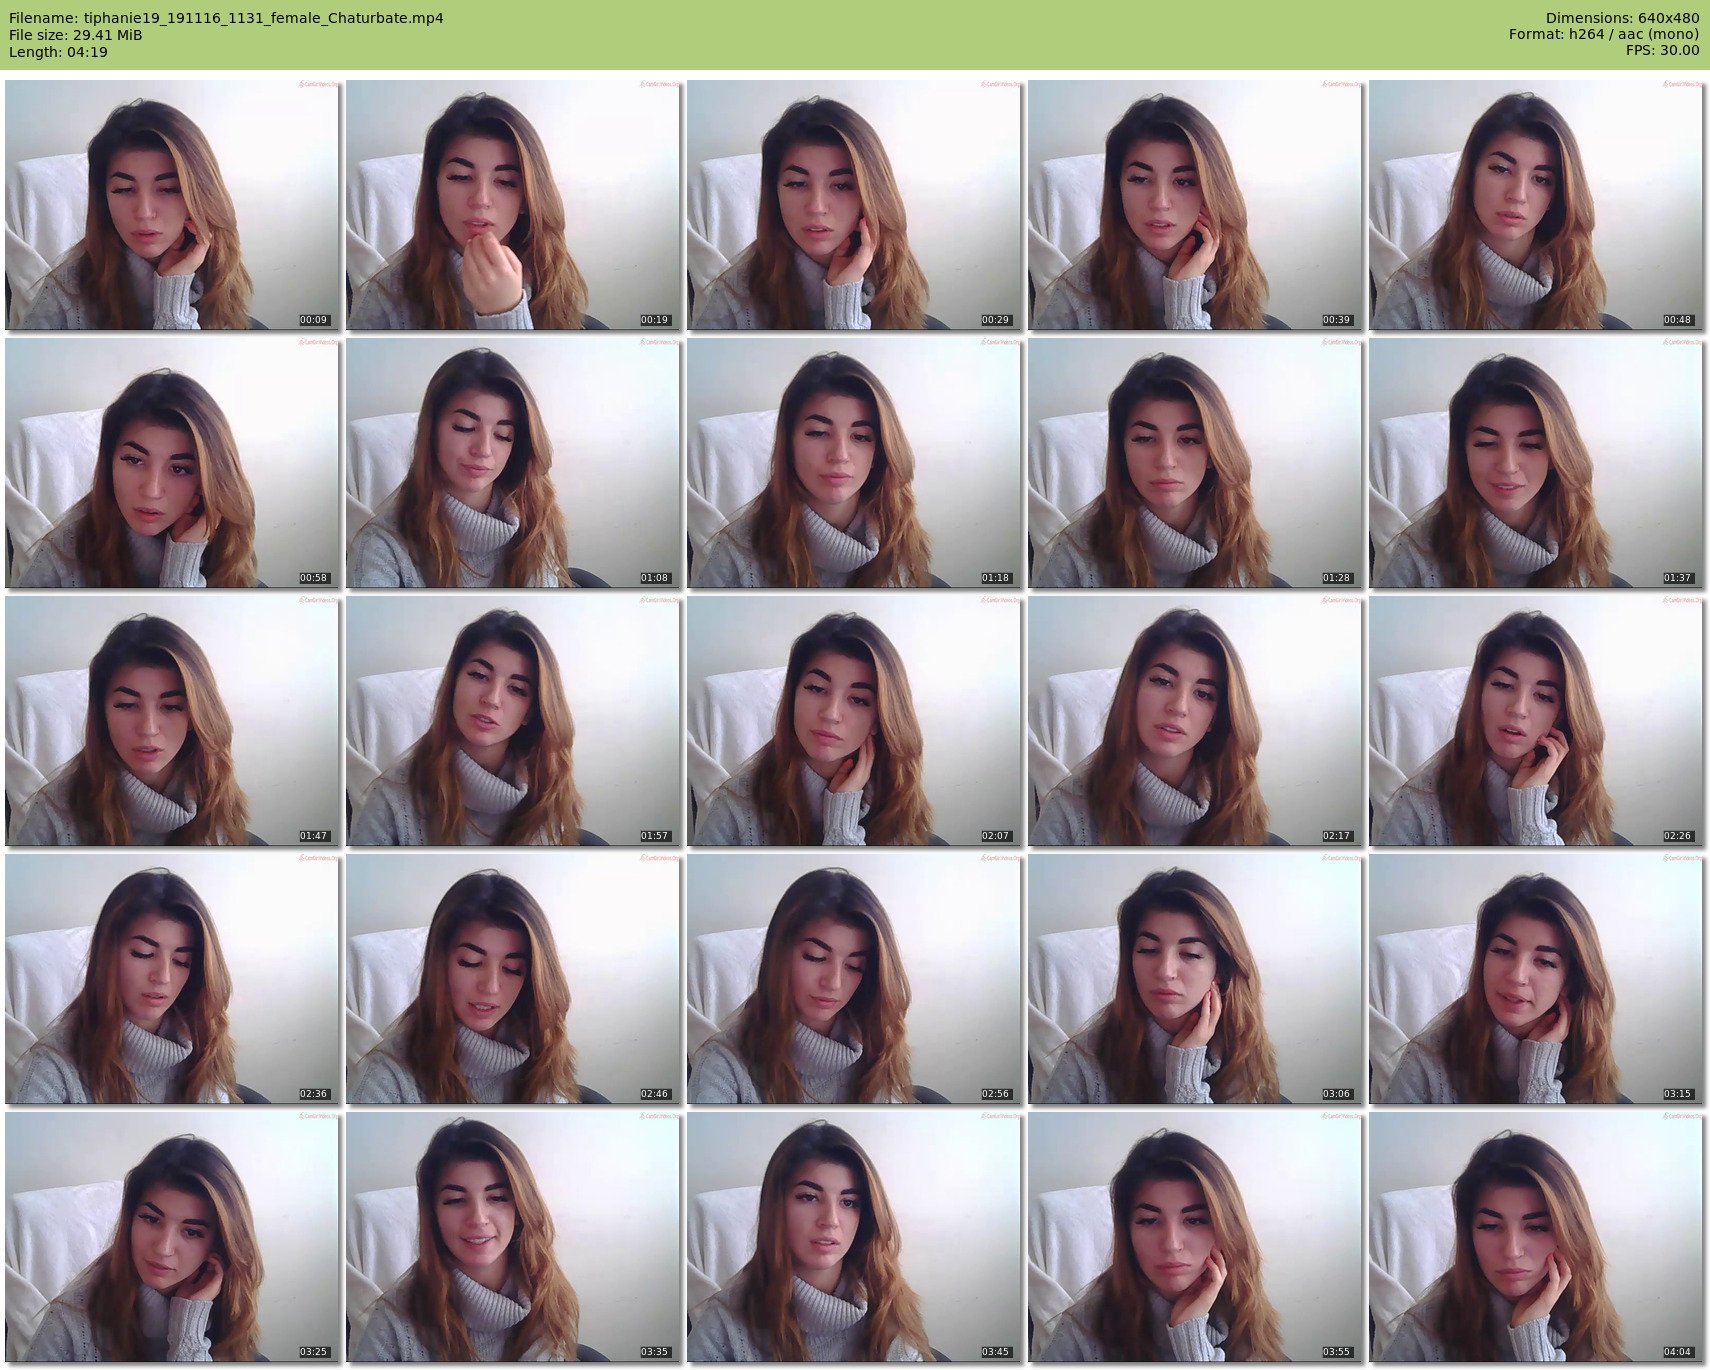Viewport: 1710px width, 1370px height.
Task: Click the 03:06 video frame
Action: [1195, 979]
